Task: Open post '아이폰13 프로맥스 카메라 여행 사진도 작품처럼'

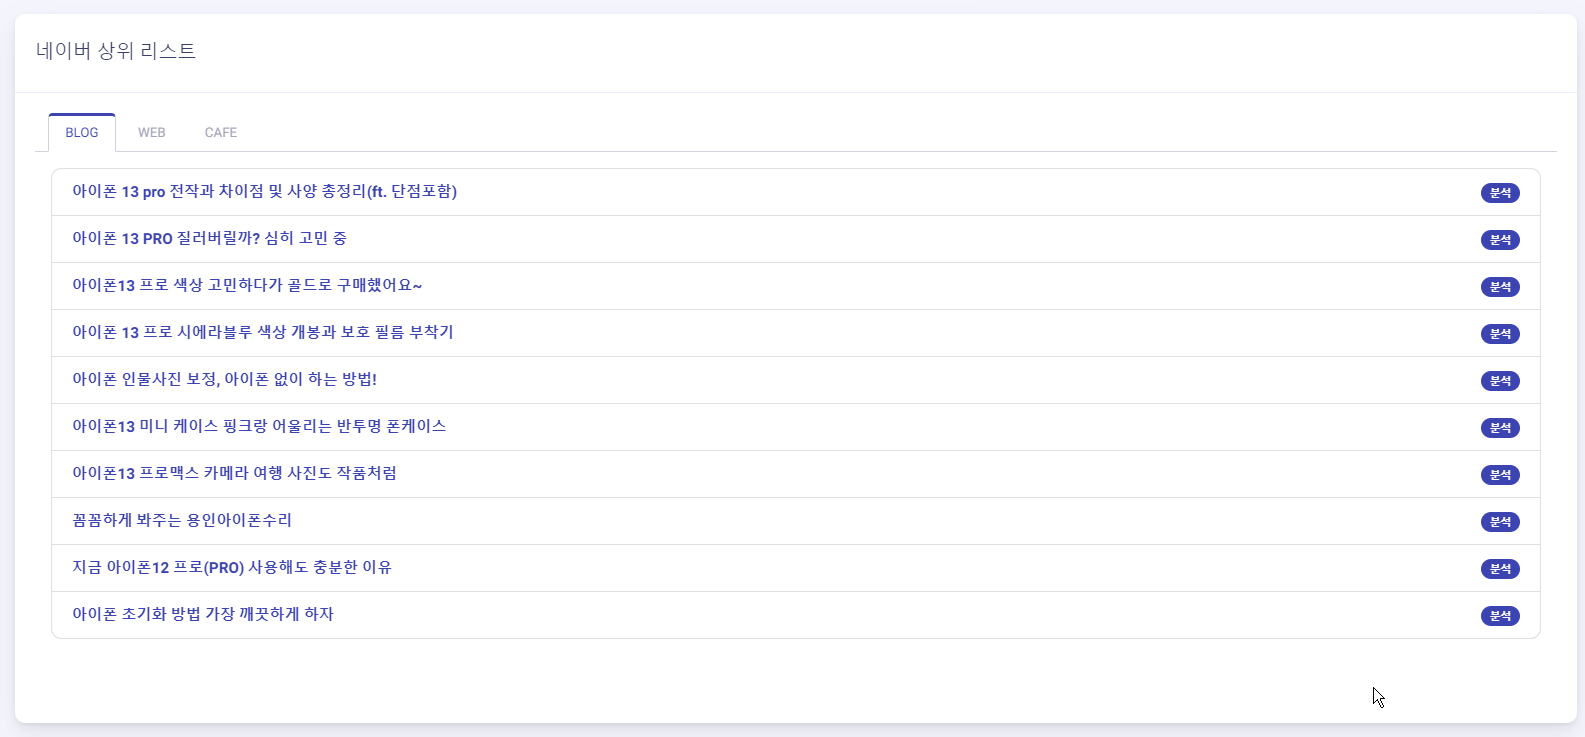Action: click(234, 473)
